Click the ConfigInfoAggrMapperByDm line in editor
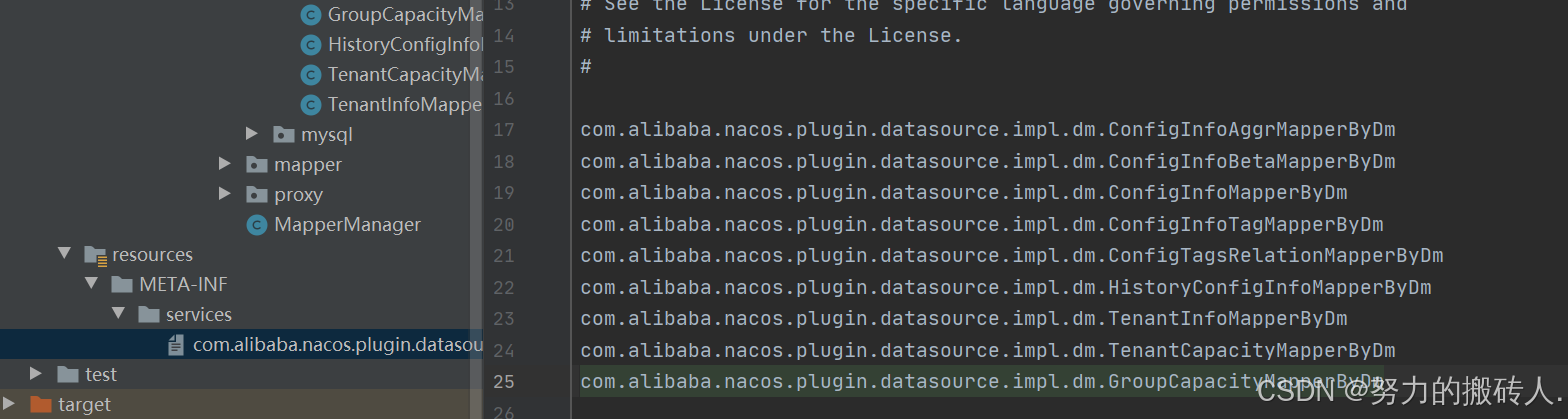 click(988, 130)
